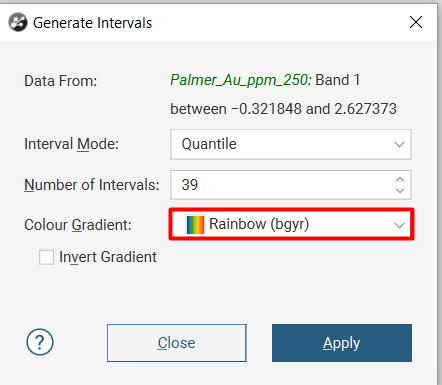Screen dimensions: 442x385
Task: Tick the Invert Gradient checkbox
Action: (46, 257)
